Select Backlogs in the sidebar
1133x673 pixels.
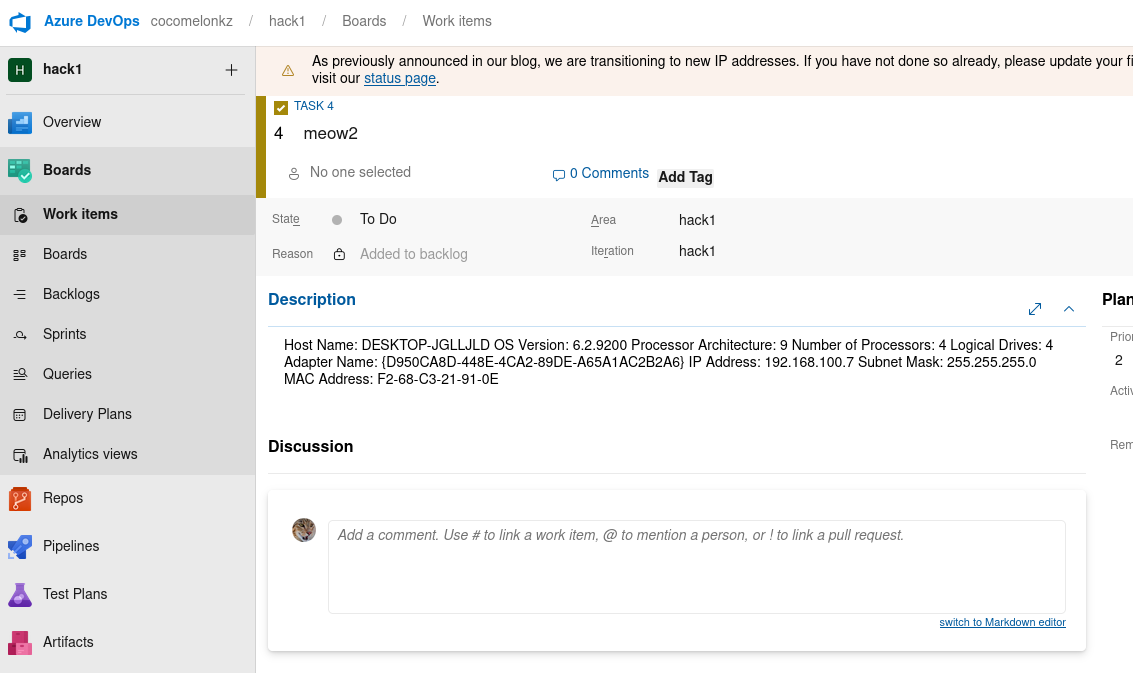click(x=71, y=294)
